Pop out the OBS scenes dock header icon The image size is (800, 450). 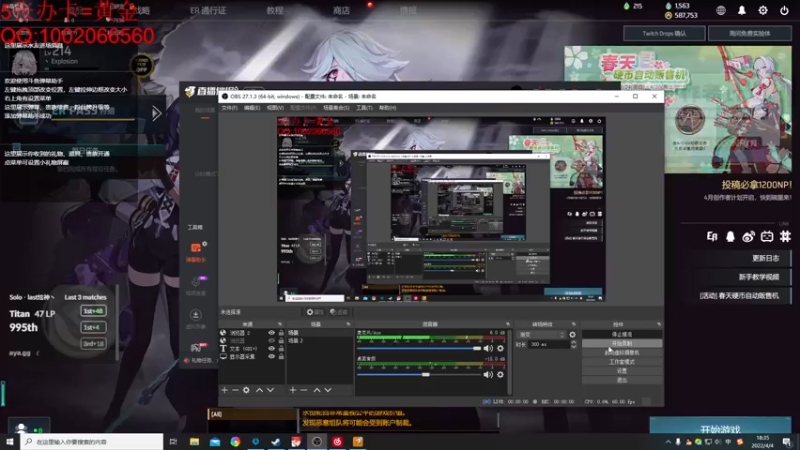(348, 324)
